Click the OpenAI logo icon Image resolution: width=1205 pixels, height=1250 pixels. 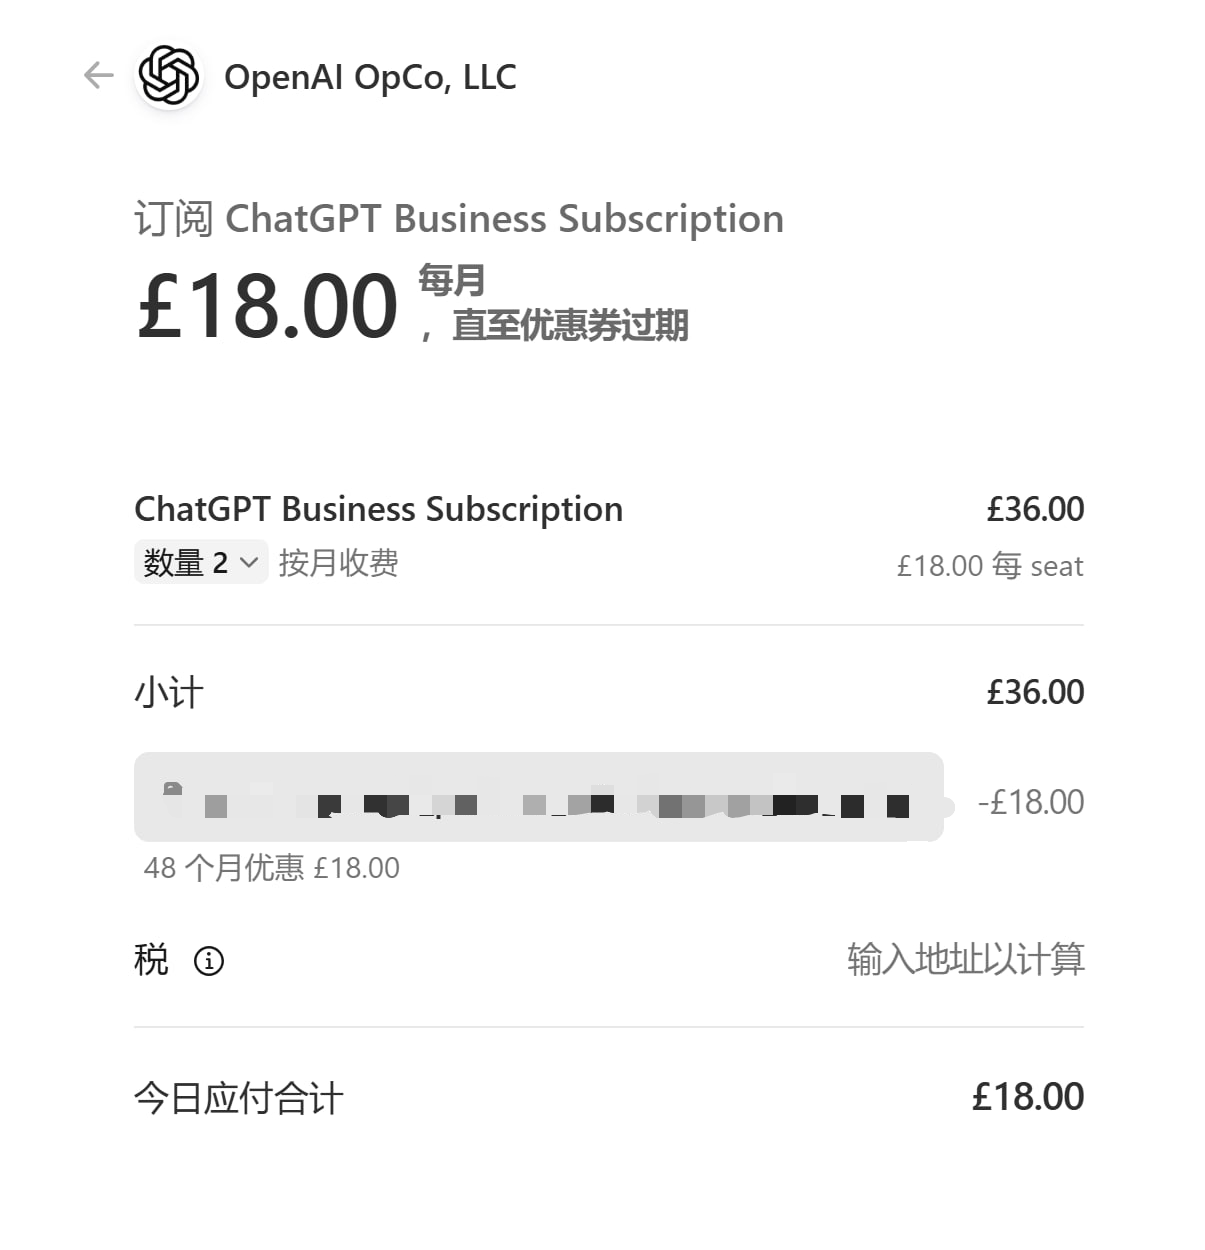click(169, 76)
